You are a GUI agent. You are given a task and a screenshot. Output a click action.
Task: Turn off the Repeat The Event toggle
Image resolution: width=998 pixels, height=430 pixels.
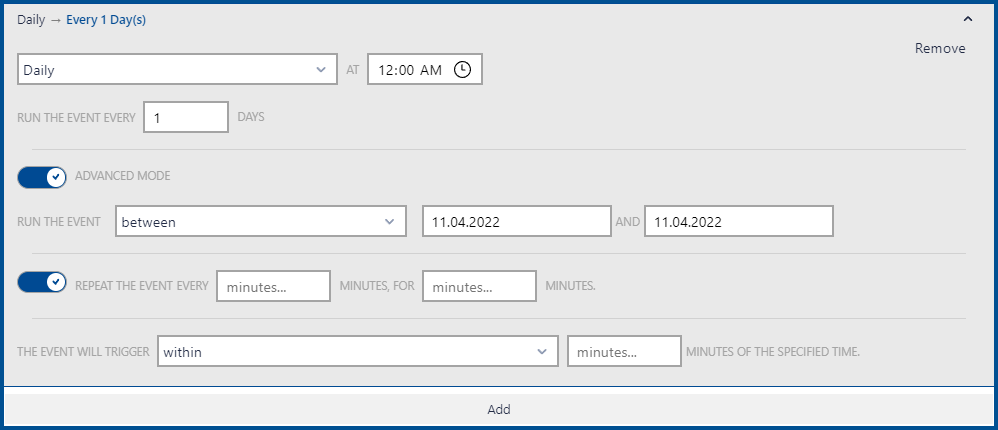click(x=42, y=285)
